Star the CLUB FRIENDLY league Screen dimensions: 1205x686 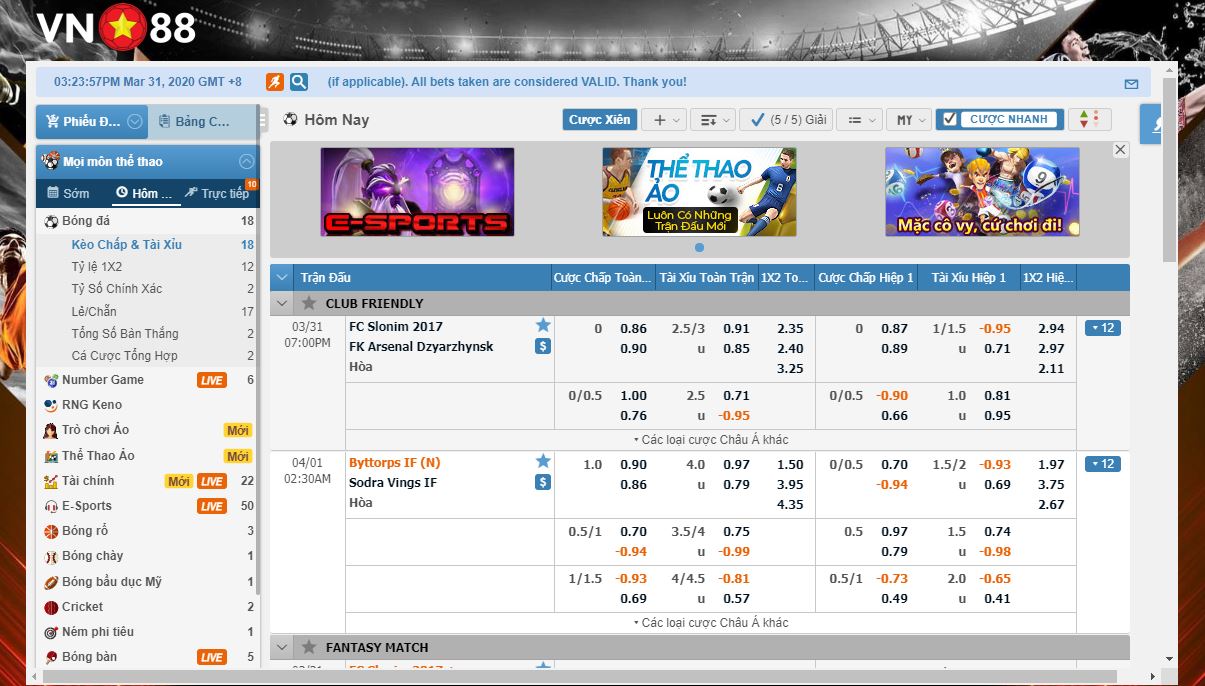(309, 303)
